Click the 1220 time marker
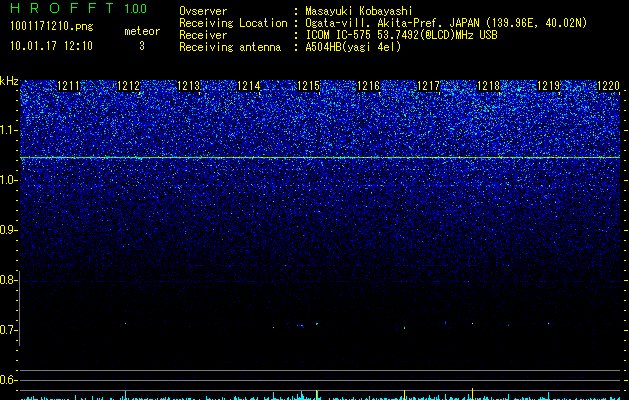The width and height of the screenshot is (629, 400). coord(609,86)
